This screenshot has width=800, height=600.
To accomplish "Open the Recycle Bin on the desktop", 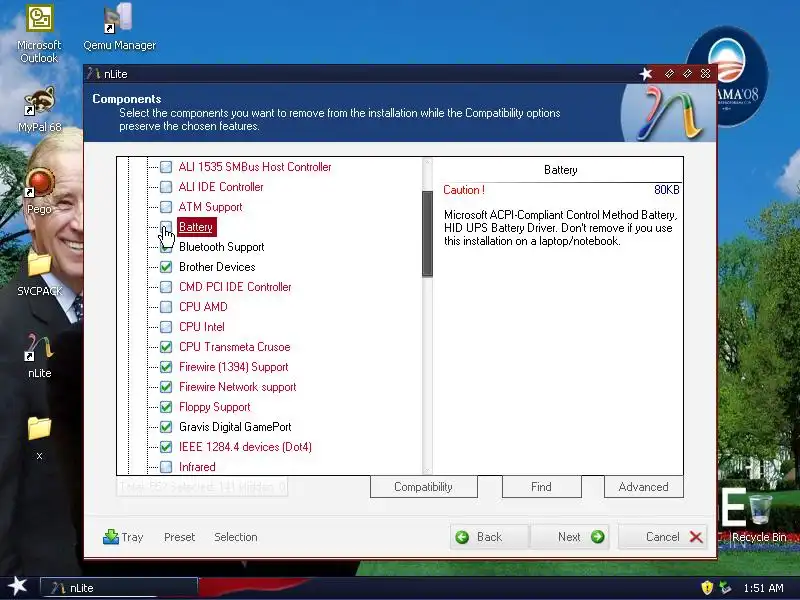I will coord(760,518).
